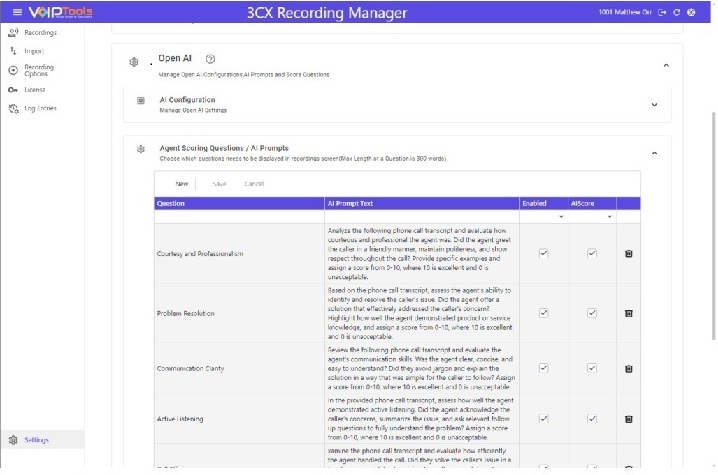The image size is (718, 475).
Task: Toggle Enabled for Communication Clarity
Action: point(544,368)
